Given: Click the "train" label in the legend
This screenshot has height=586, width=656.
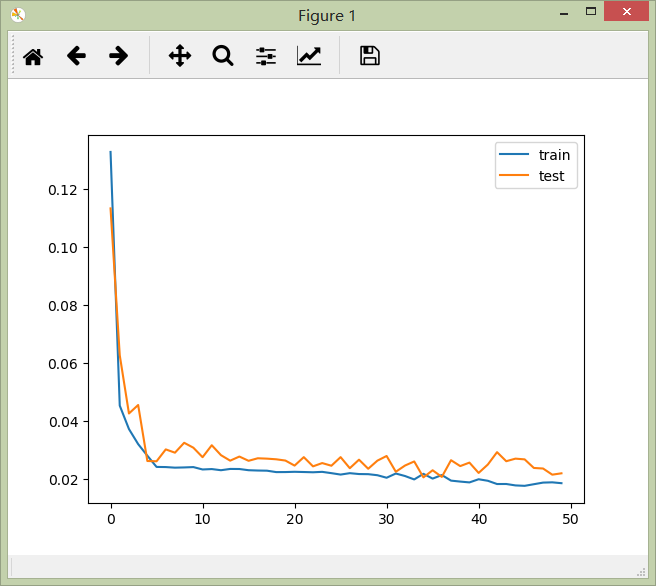Looking at the screenshot, I should (x=554, y=155).
